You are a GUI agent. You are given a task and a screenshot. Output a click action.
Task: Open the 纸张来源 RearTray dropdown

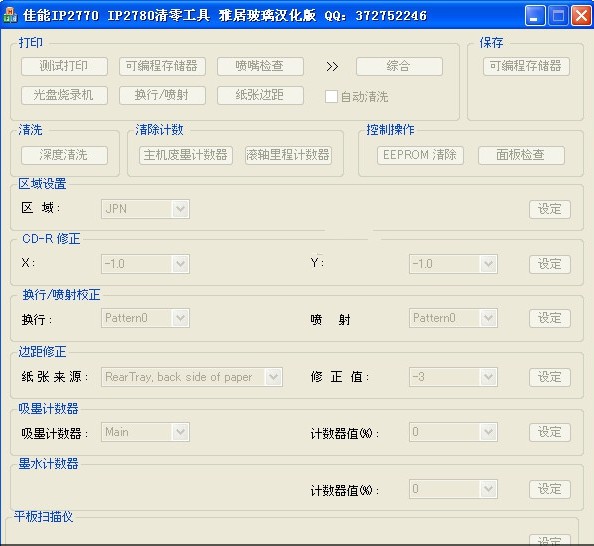192,377
